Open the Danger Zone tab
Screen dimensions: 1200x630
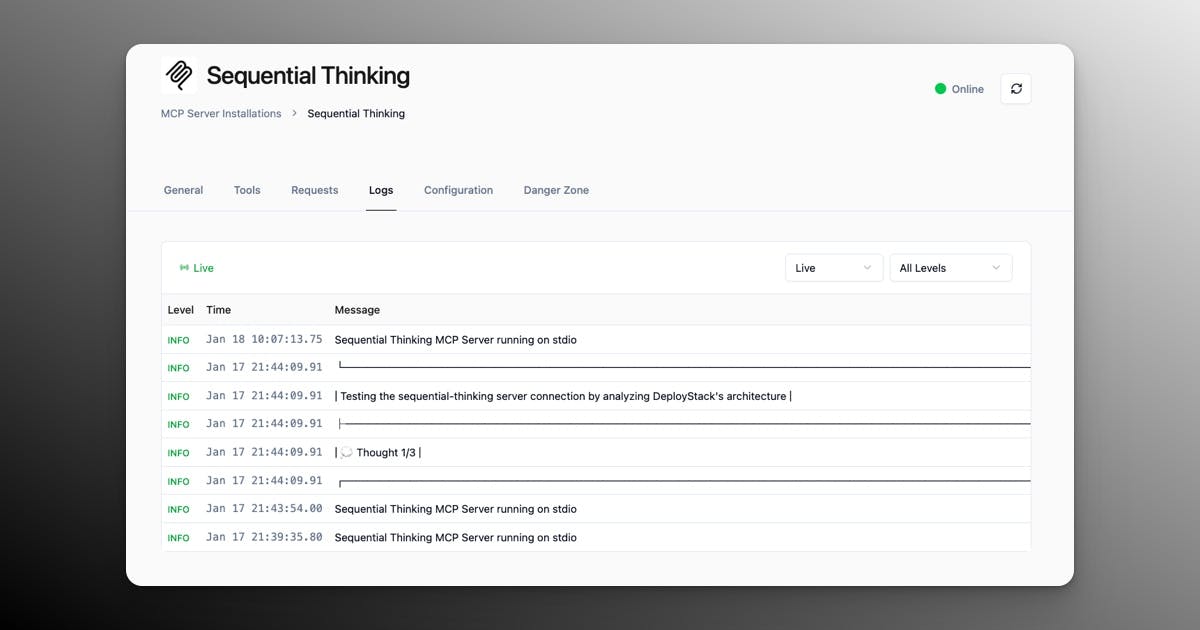click(x=556, y=190)
